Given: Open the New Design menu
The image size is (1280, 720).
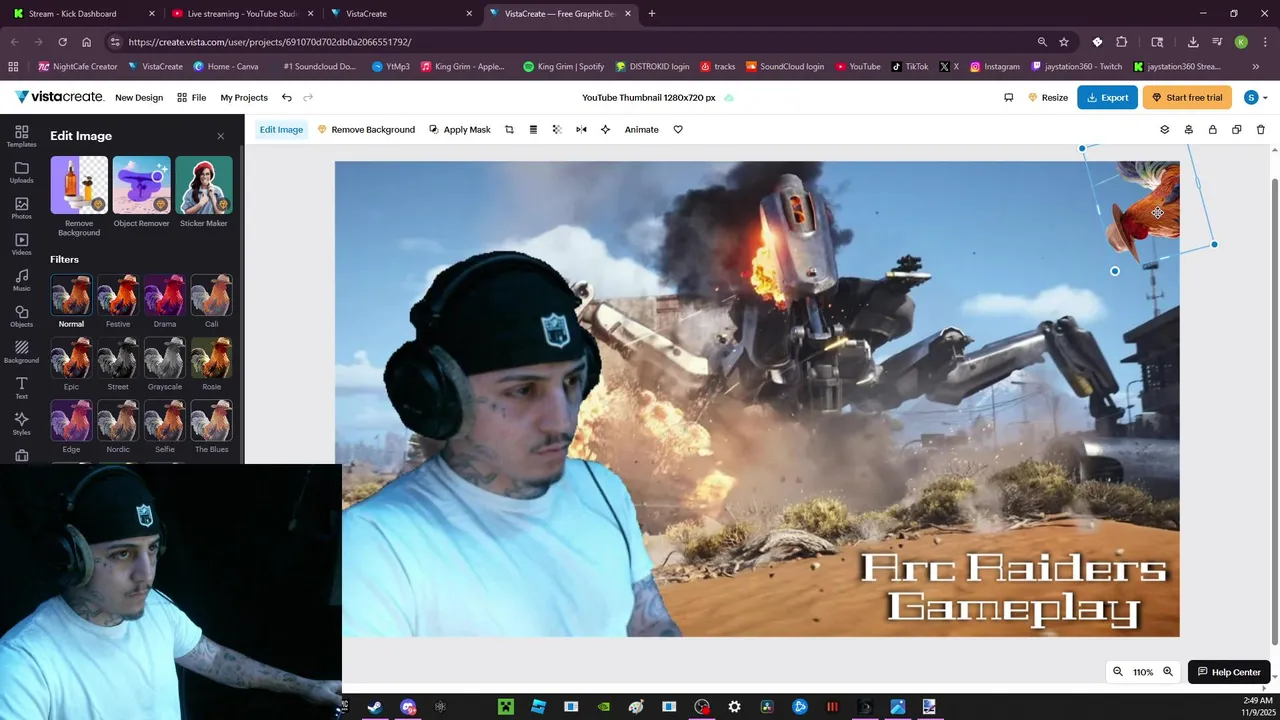Looking at the screenshot, I should pos(139,97).
